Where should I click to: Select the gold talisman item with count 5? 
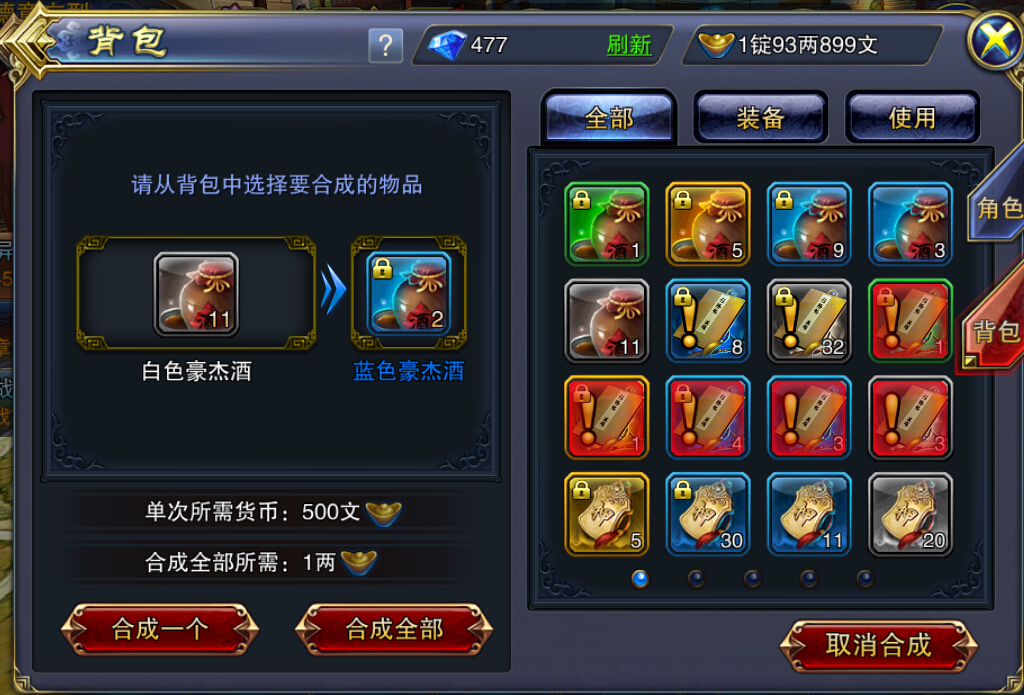607,514
